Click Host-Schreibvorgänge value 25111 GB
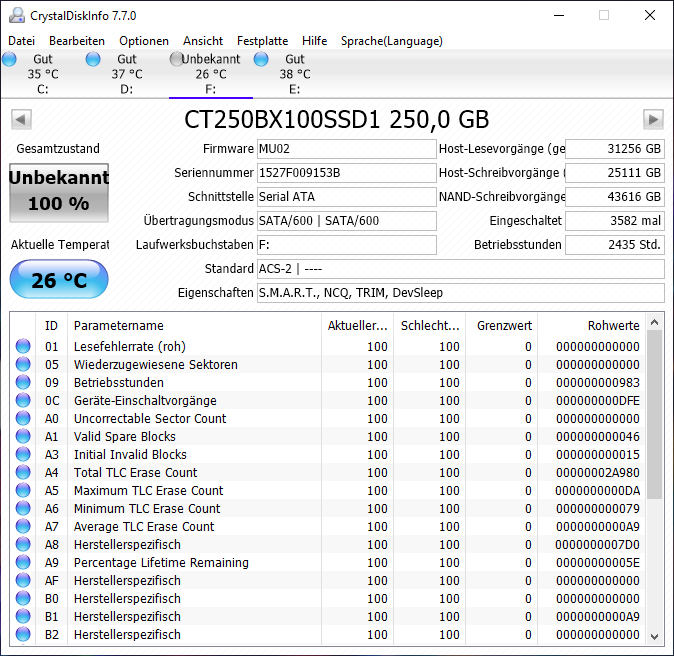674x656 pixels. pyautogui.click(x=615, y=173)
